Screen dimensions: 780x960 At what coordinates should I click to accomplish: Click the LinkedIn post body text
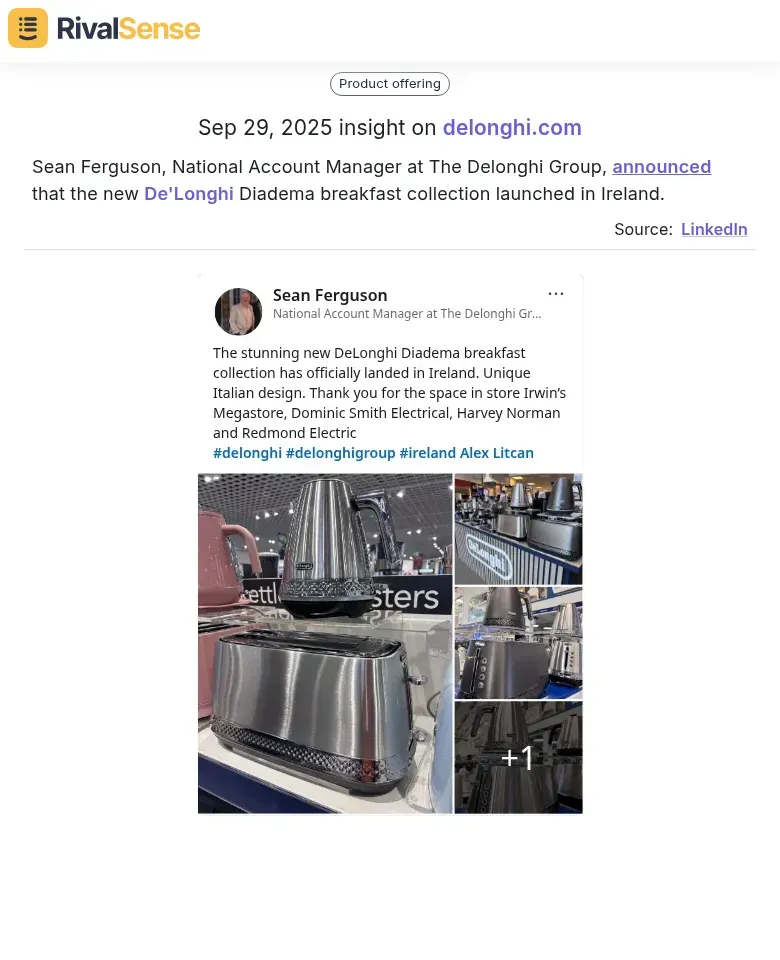(389, 392)
